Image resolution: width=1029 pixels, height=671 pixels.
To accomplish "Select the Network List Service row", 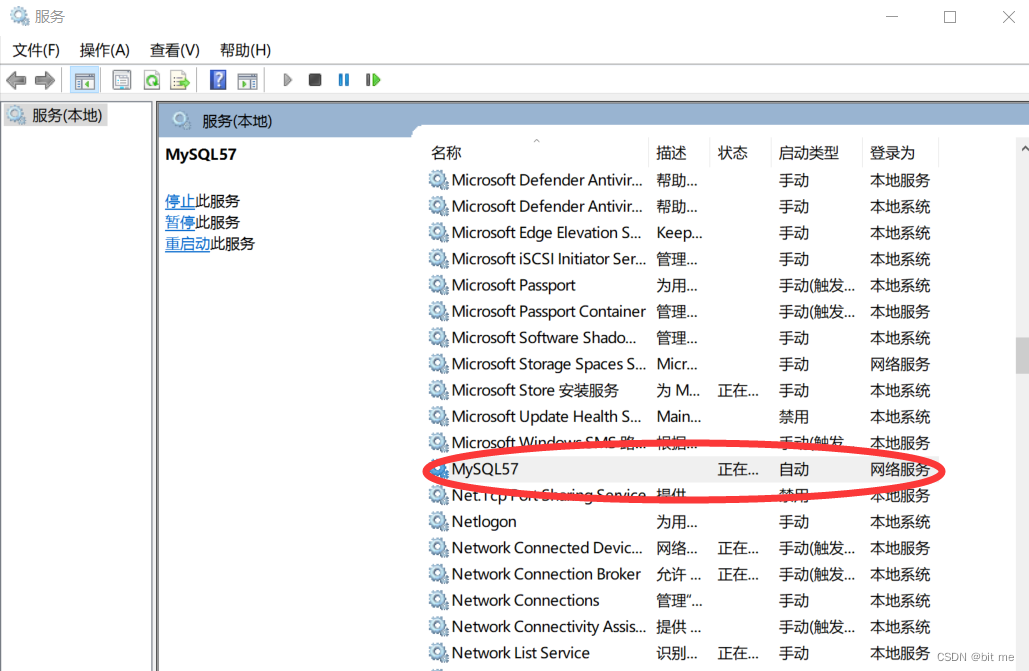I will [x=682, y=653].
